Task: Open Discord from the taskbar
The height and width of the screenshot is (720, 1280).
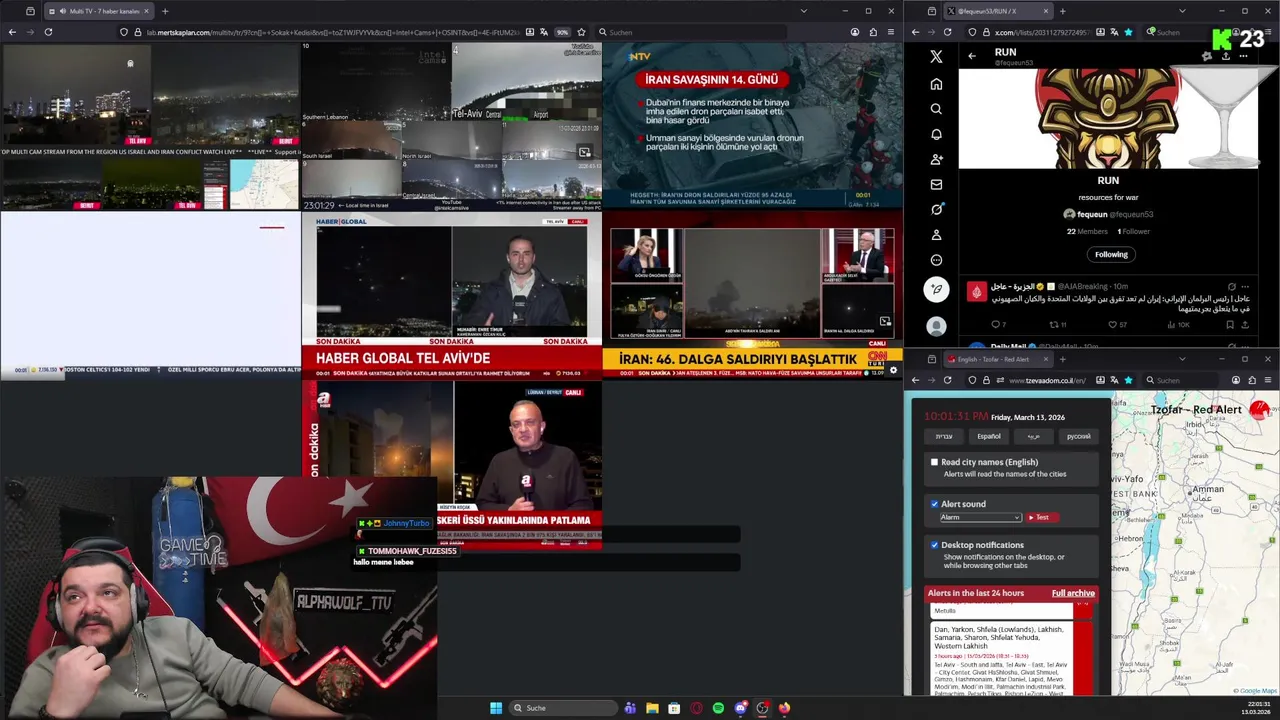Action: tap(740, 708)
